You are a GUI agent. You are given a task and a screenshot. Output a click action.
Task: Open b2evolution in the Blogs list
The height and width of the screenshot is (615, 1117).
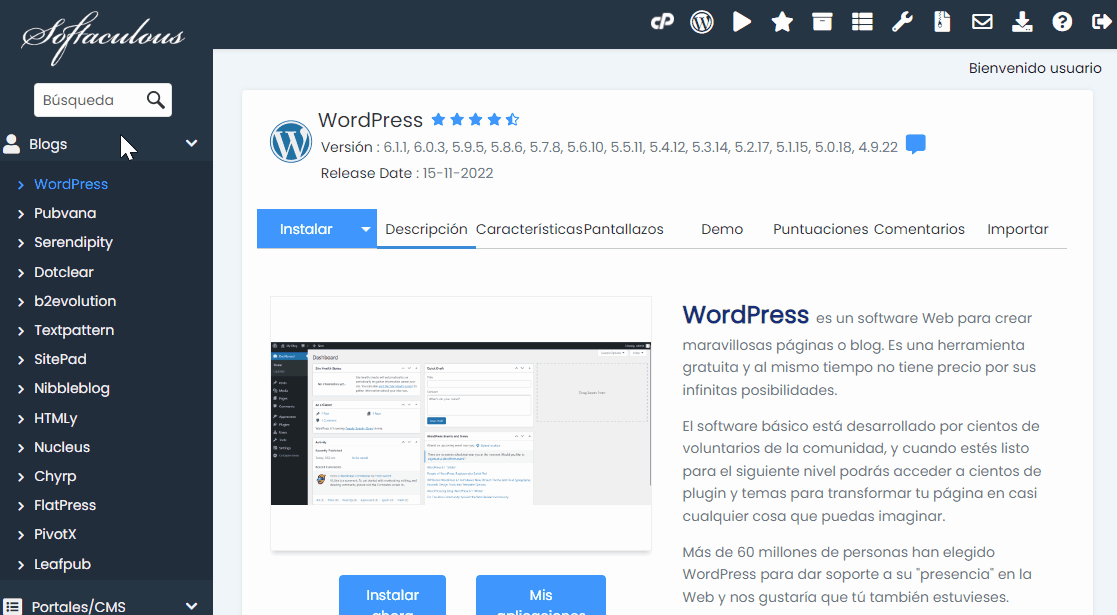[75, 301]
